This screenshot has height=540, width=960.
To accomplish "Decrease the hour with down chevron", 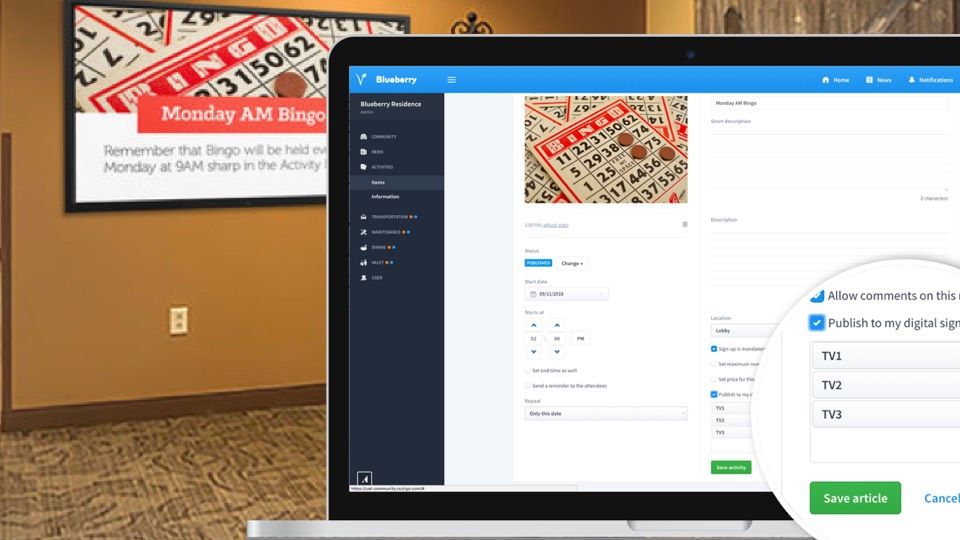I will point(534,352).
